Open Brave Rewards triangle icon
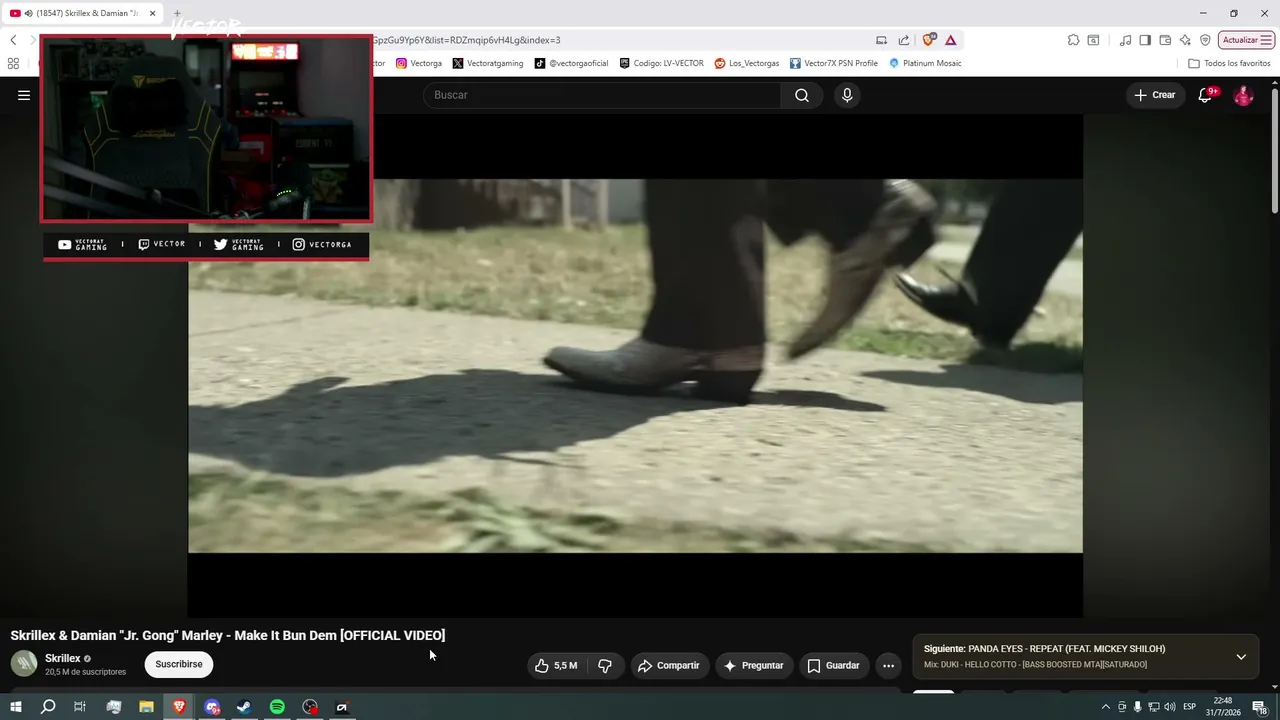1280x720 pixels. (951, 40)
